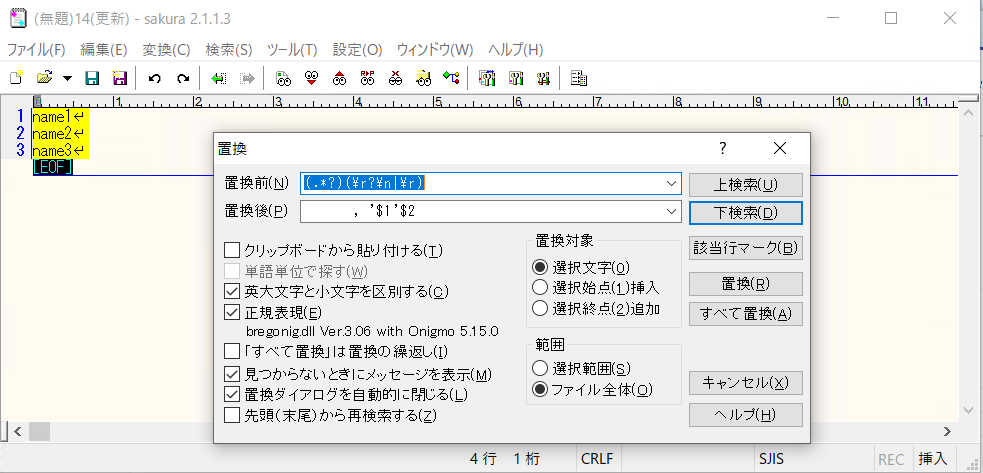This screenshot has height=473, width=983.
Task: Open the 検索(S) menu
Action: point(229,50)
